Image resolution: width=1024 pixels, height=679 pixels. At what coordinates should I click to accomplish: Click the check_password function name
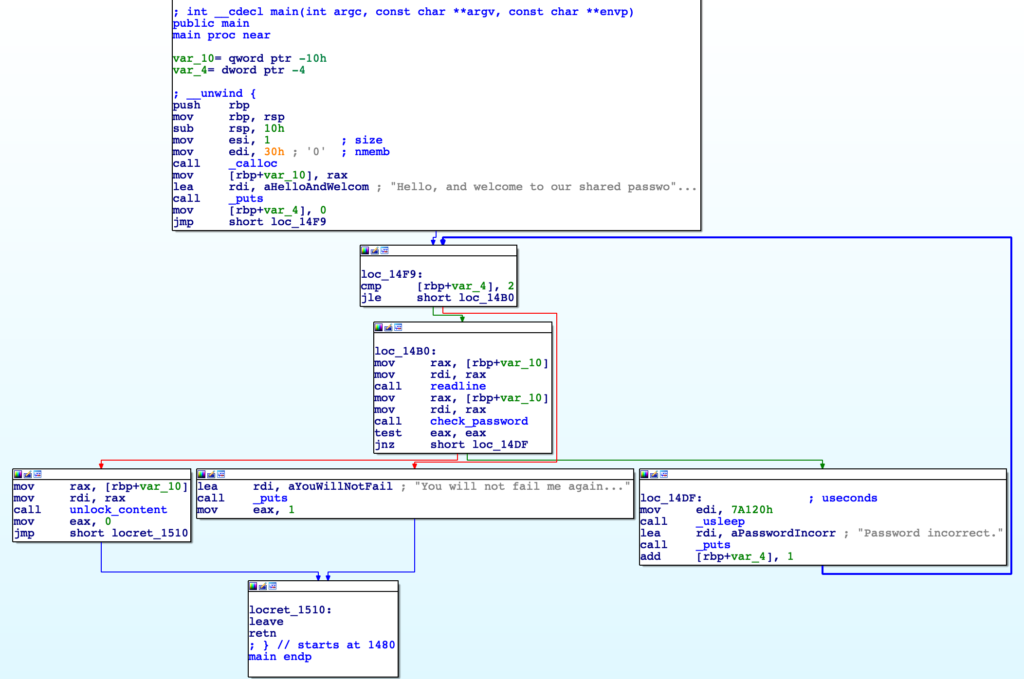click(x=479, y=422)
